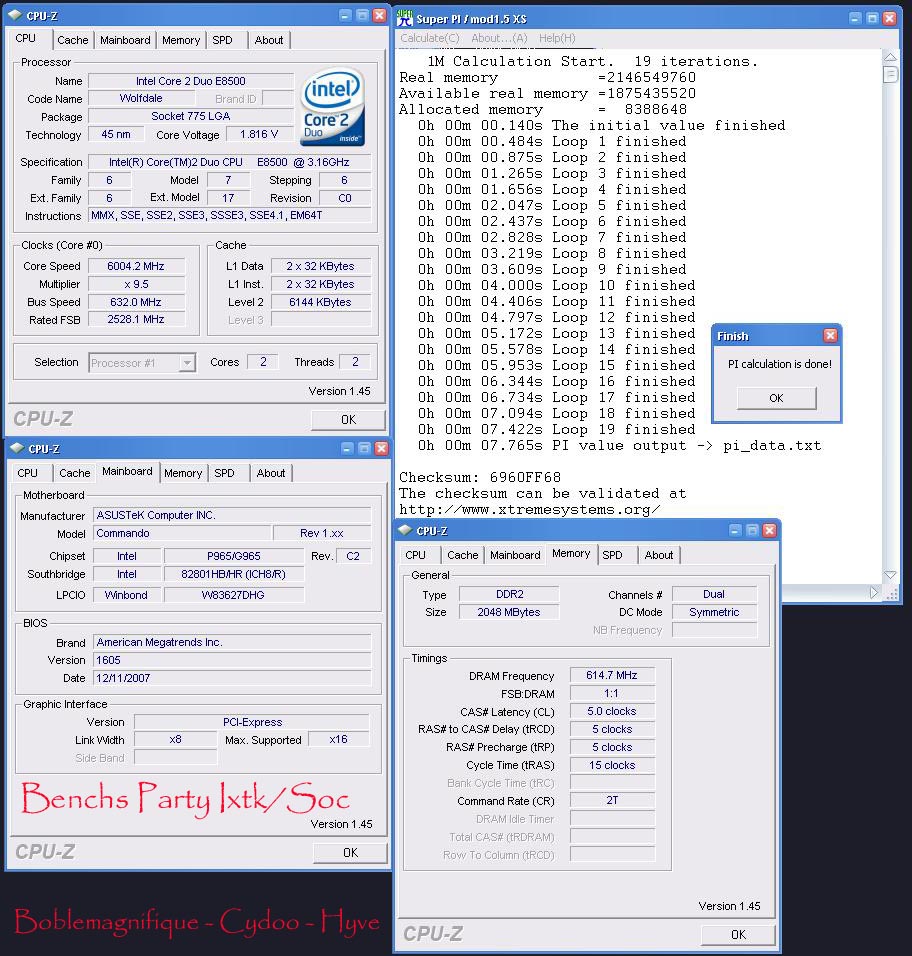Open SPD tab in Memory CPU-Z window
912x956 pixels.
(613, 555)
